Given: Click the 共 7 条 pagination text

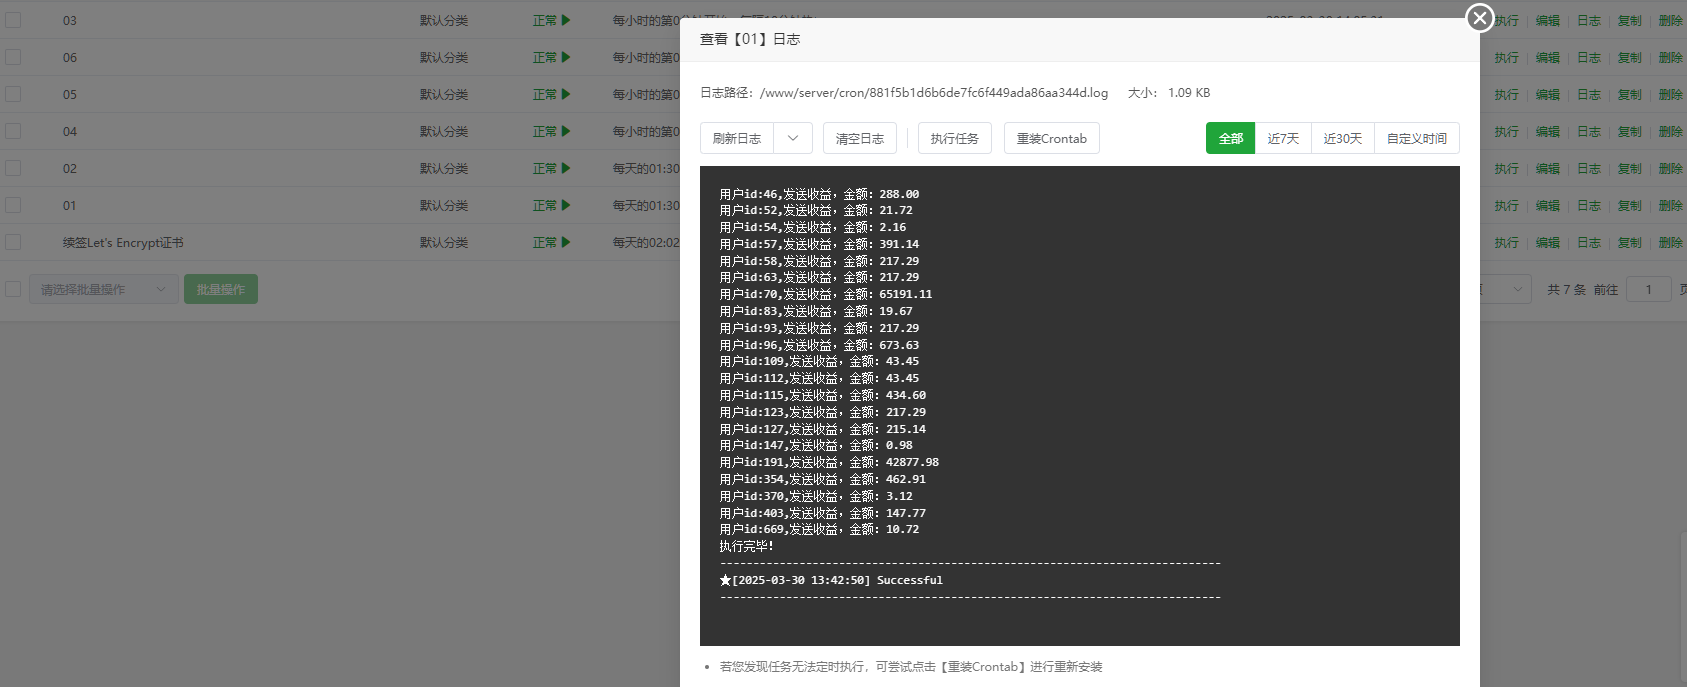Looking at the screenshot, I should point(1566,289).
